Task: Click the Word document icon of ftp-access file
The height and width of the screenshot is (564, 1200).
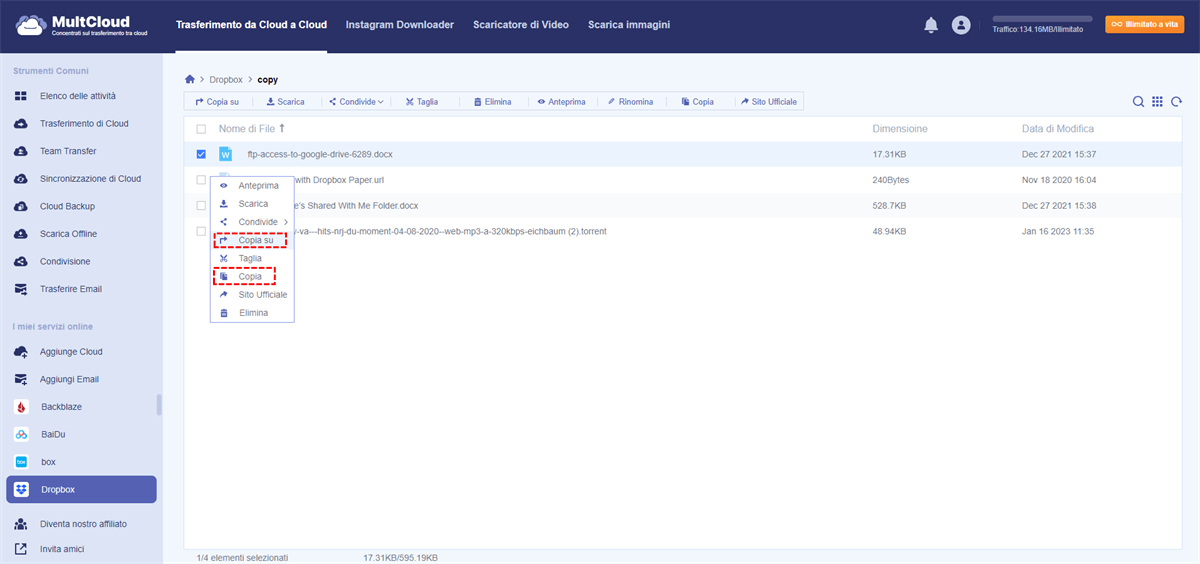Action: 226,154
